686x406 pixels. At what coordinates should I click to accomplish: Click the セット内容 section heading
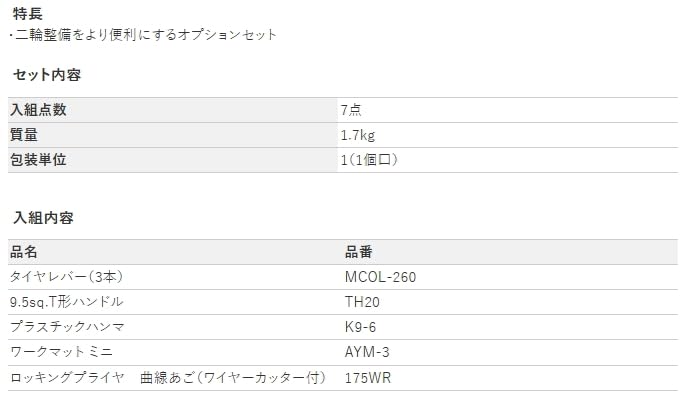(x=46, y=75)
